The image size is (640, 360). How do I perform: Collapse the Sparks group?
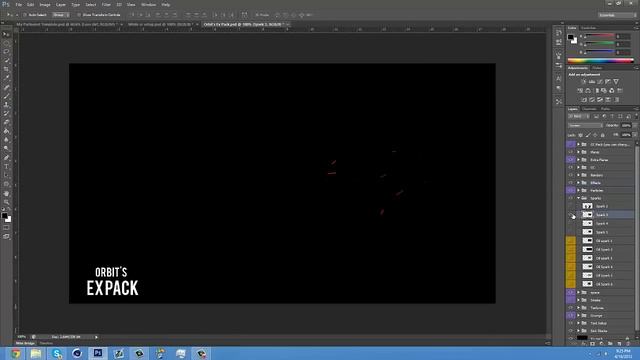coord(578,198)
